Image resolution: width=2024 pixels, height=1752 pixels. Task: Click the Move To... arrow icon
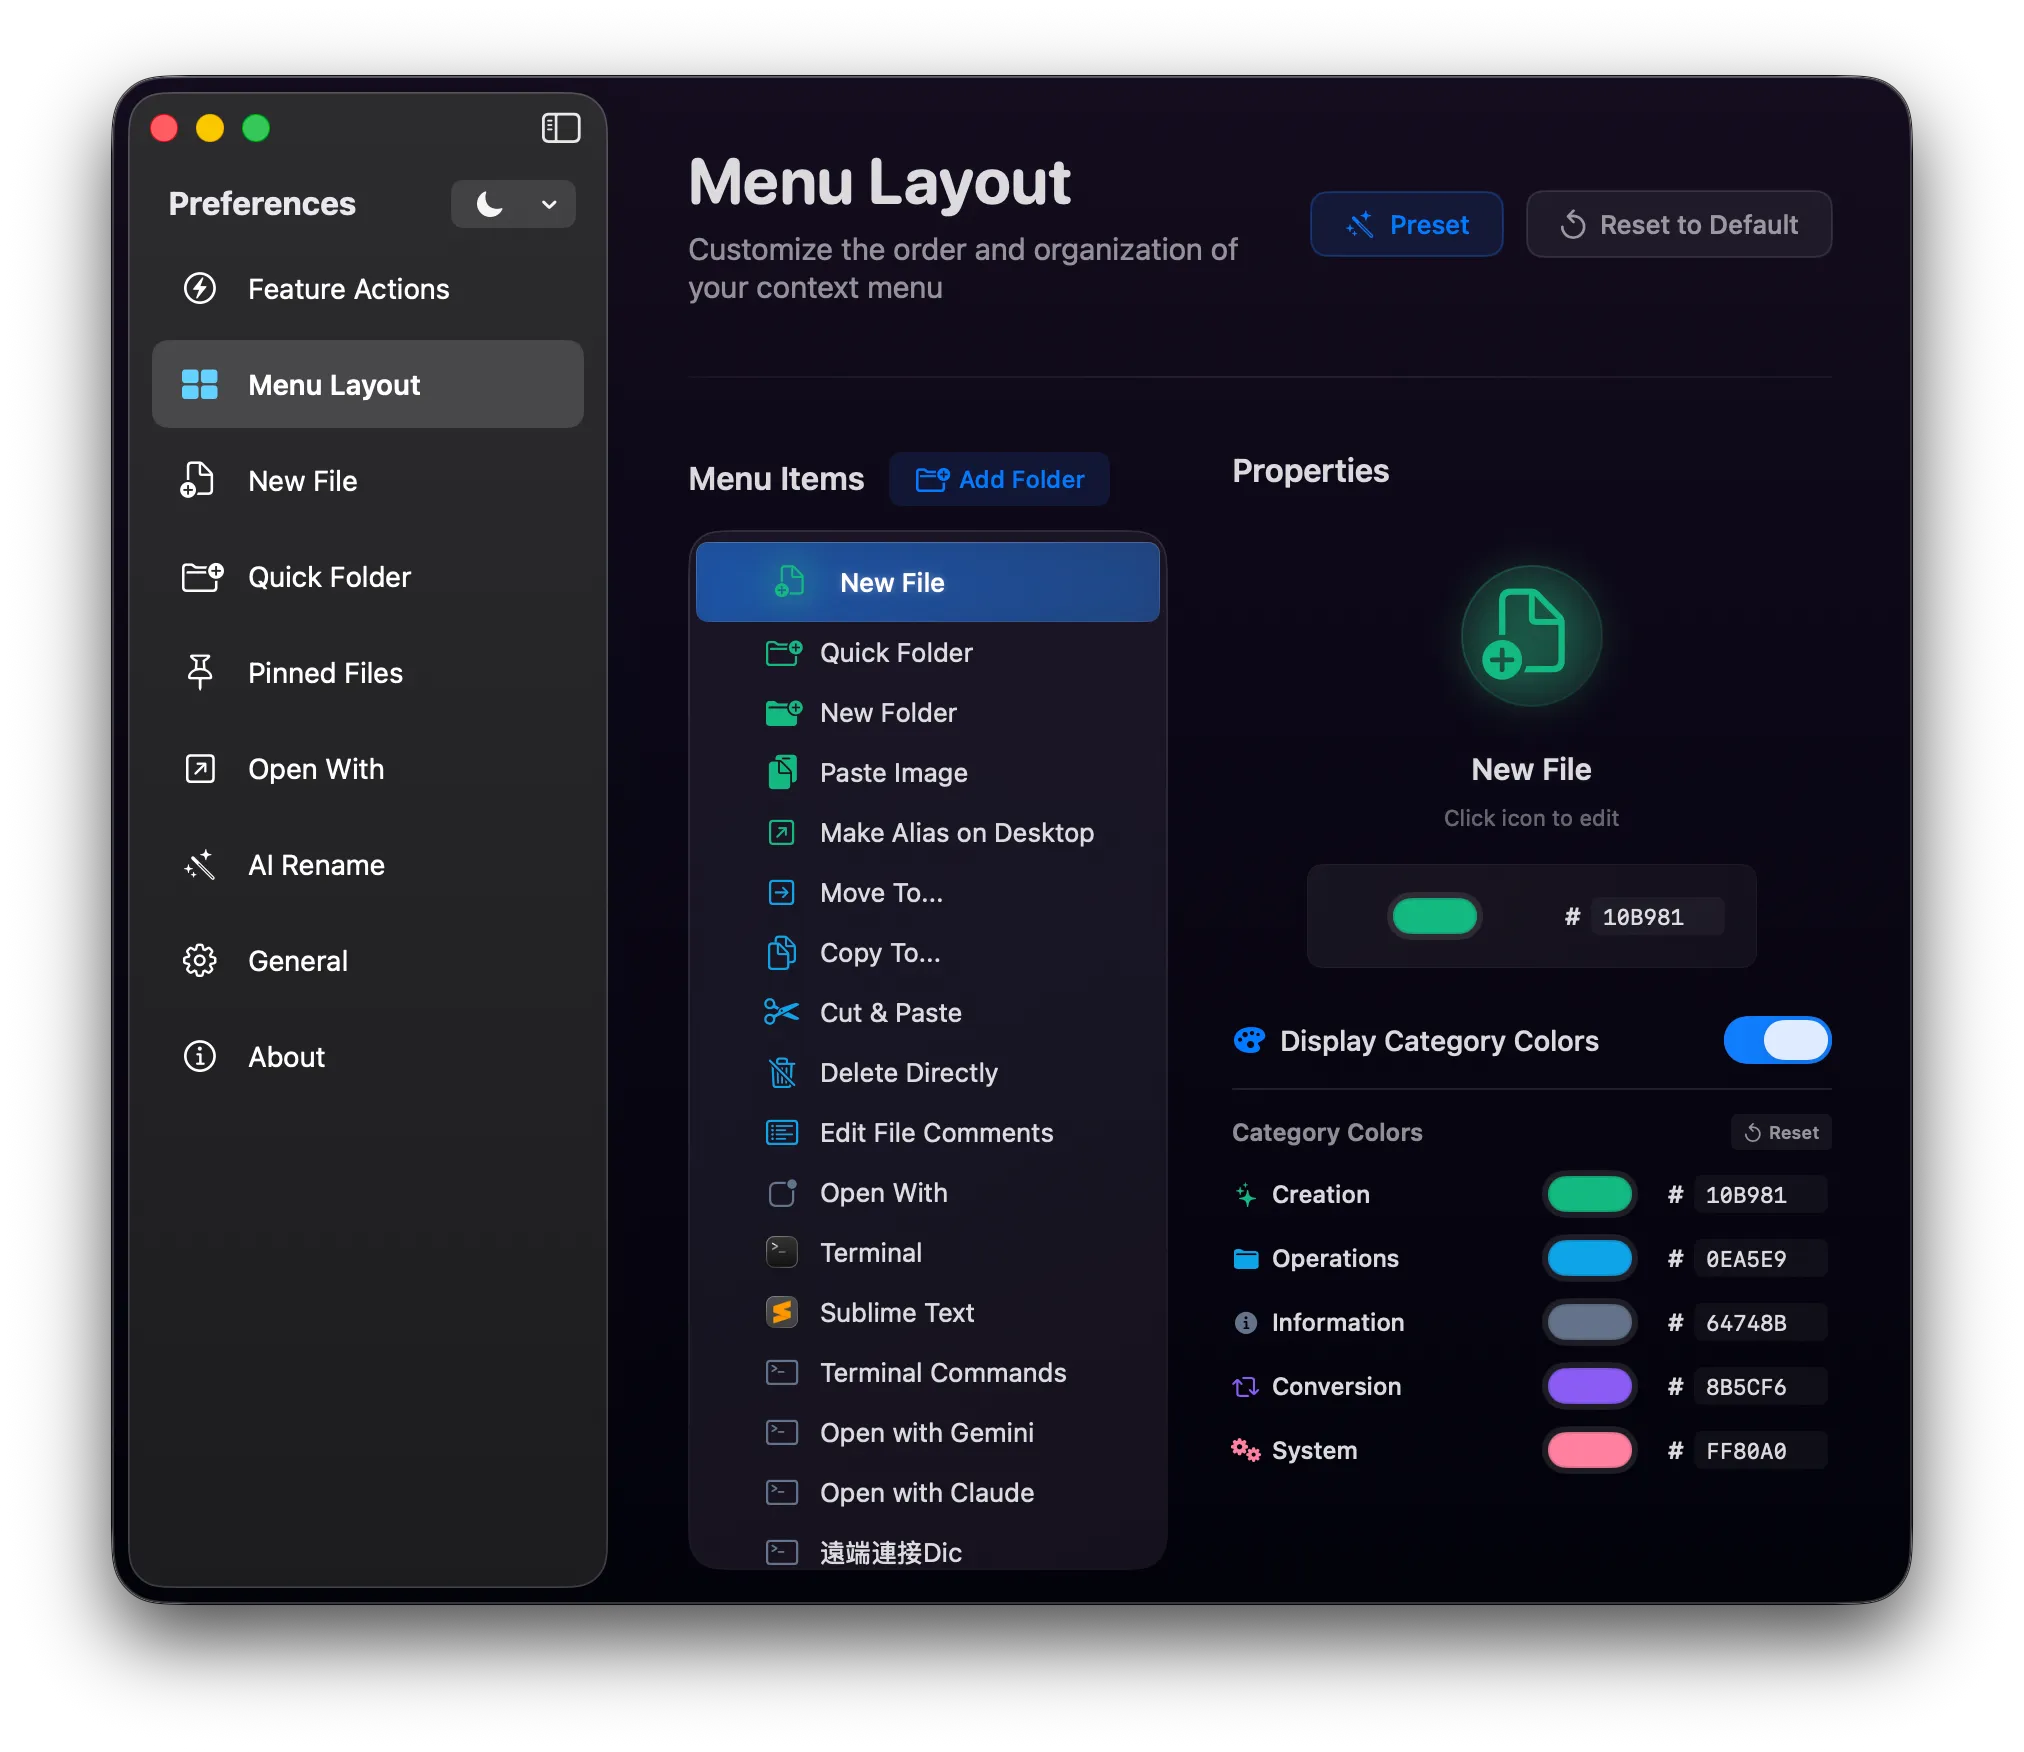(x=781, y=892)
